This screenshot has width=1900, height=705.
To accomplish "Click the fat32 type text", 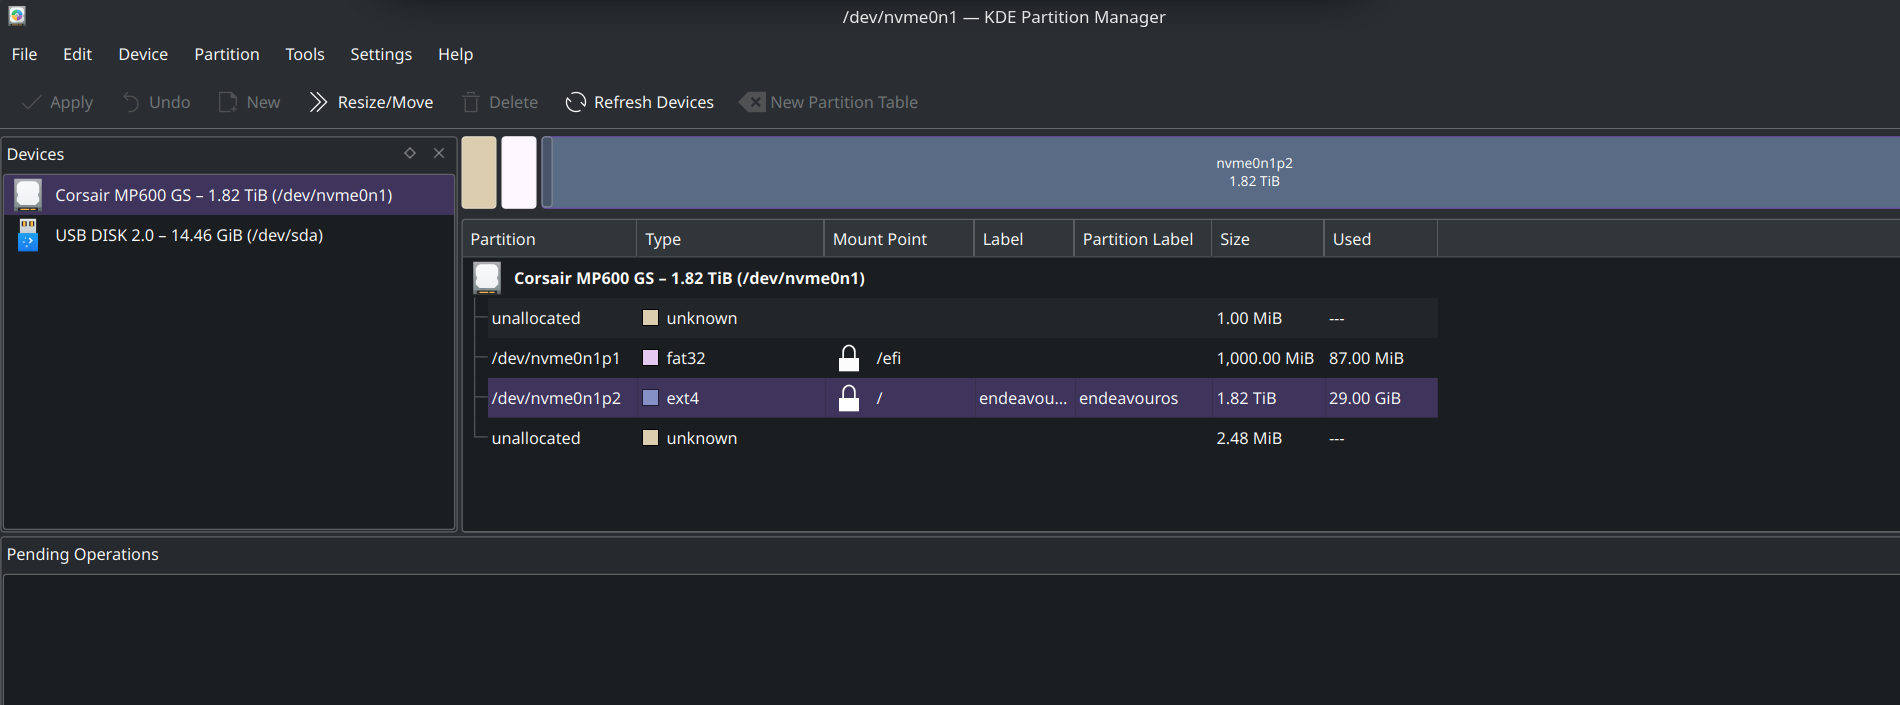I will [x=686, y=358].
